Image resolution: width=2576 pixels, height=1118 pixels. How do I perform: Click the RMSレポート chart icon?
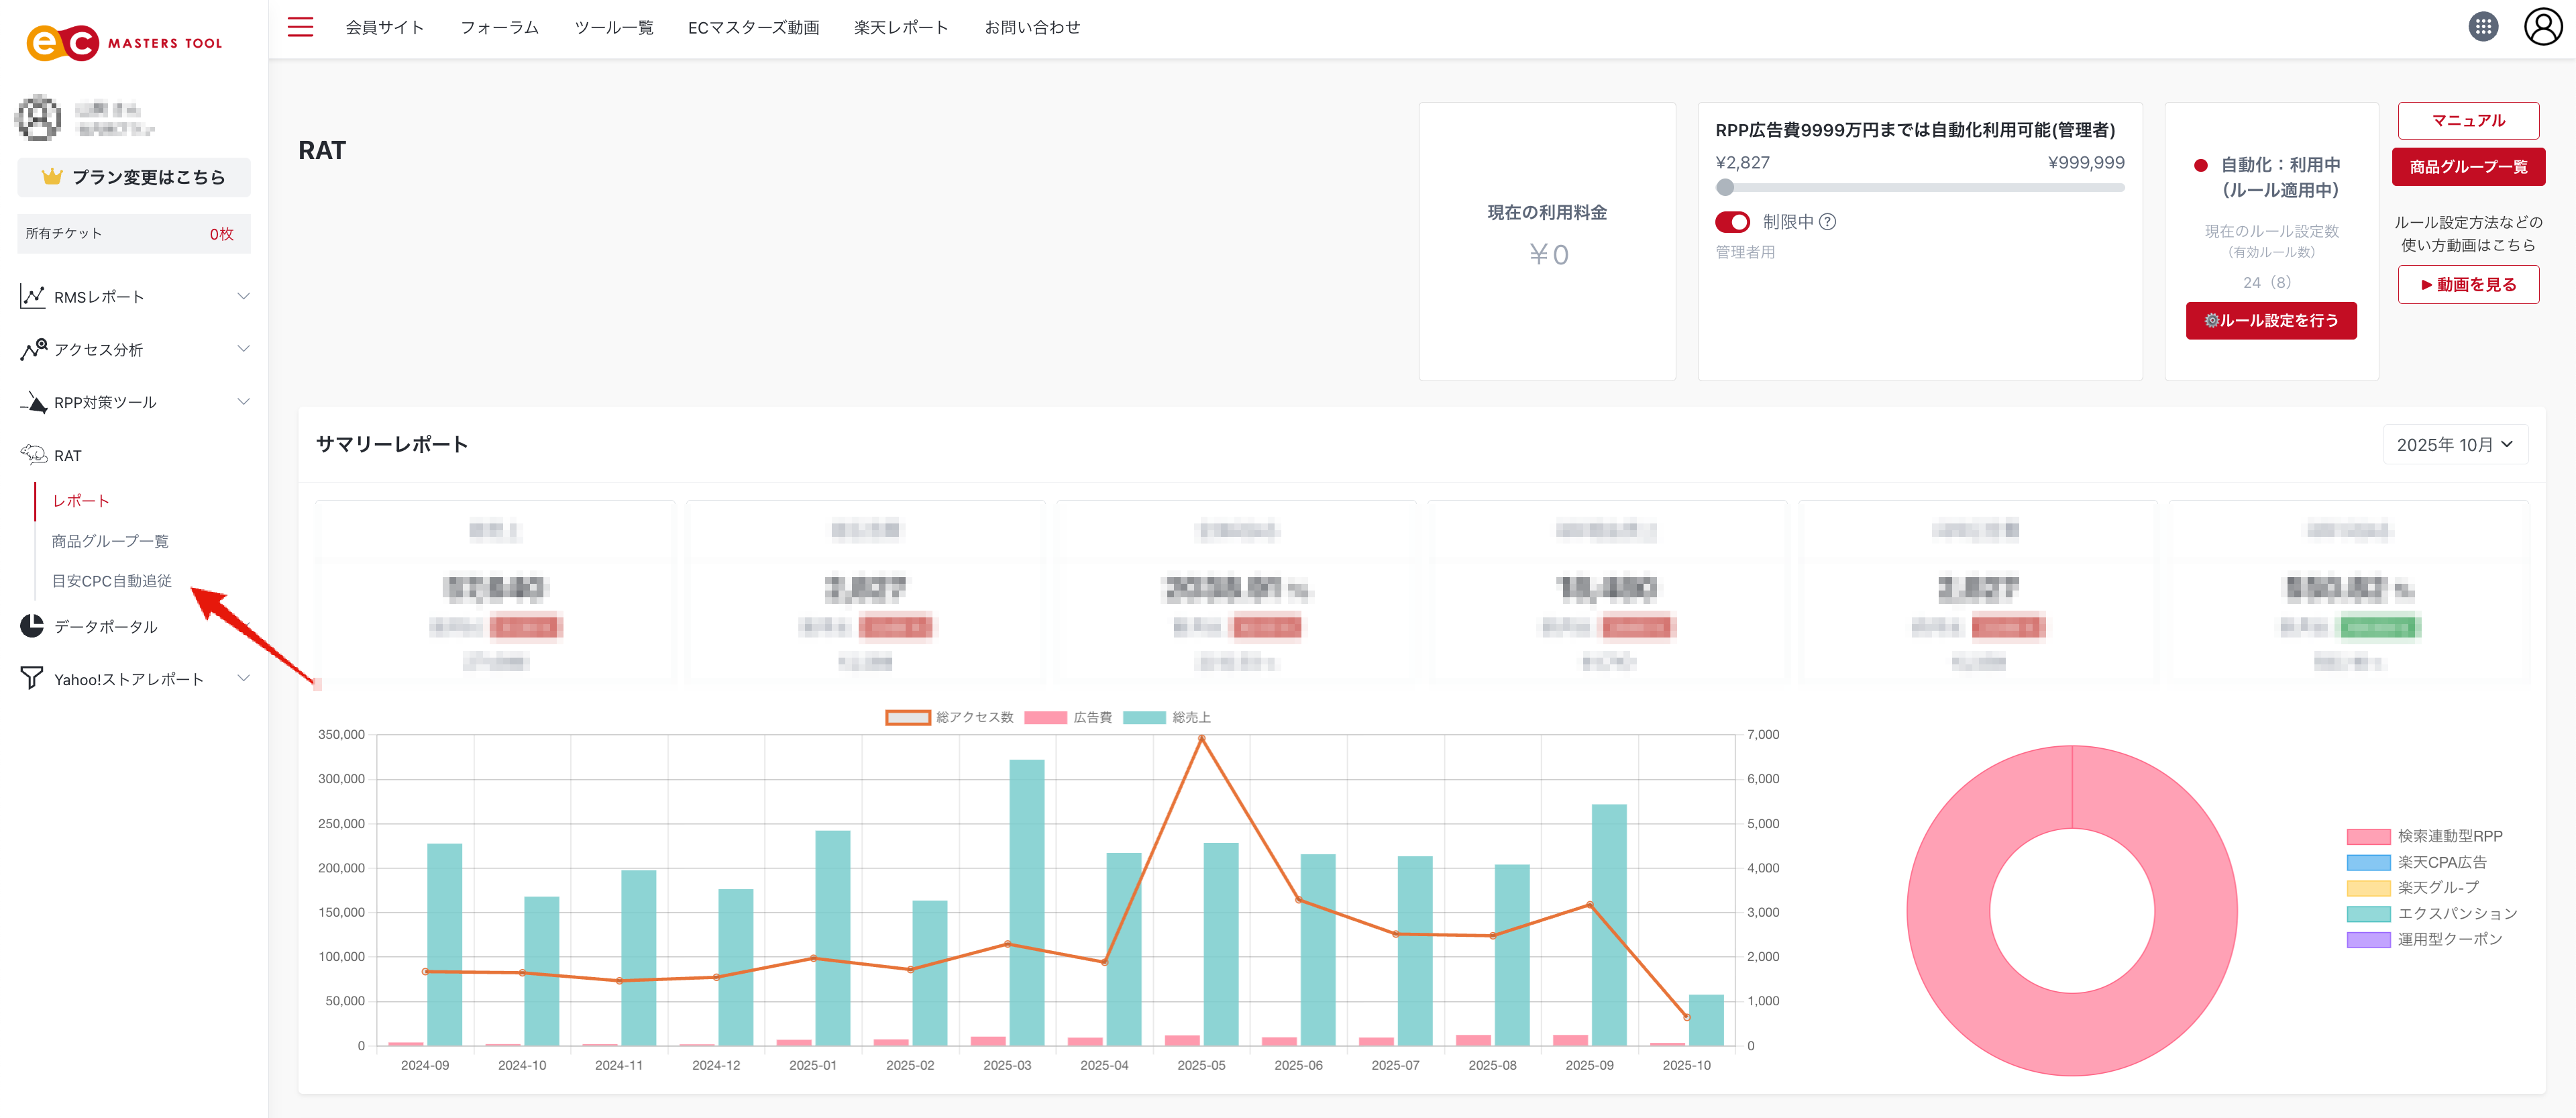32,296
